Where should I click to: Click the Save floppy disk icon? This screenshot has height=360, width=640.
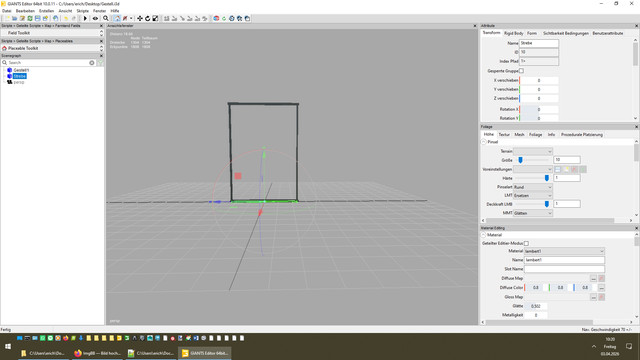click(38, 18)
